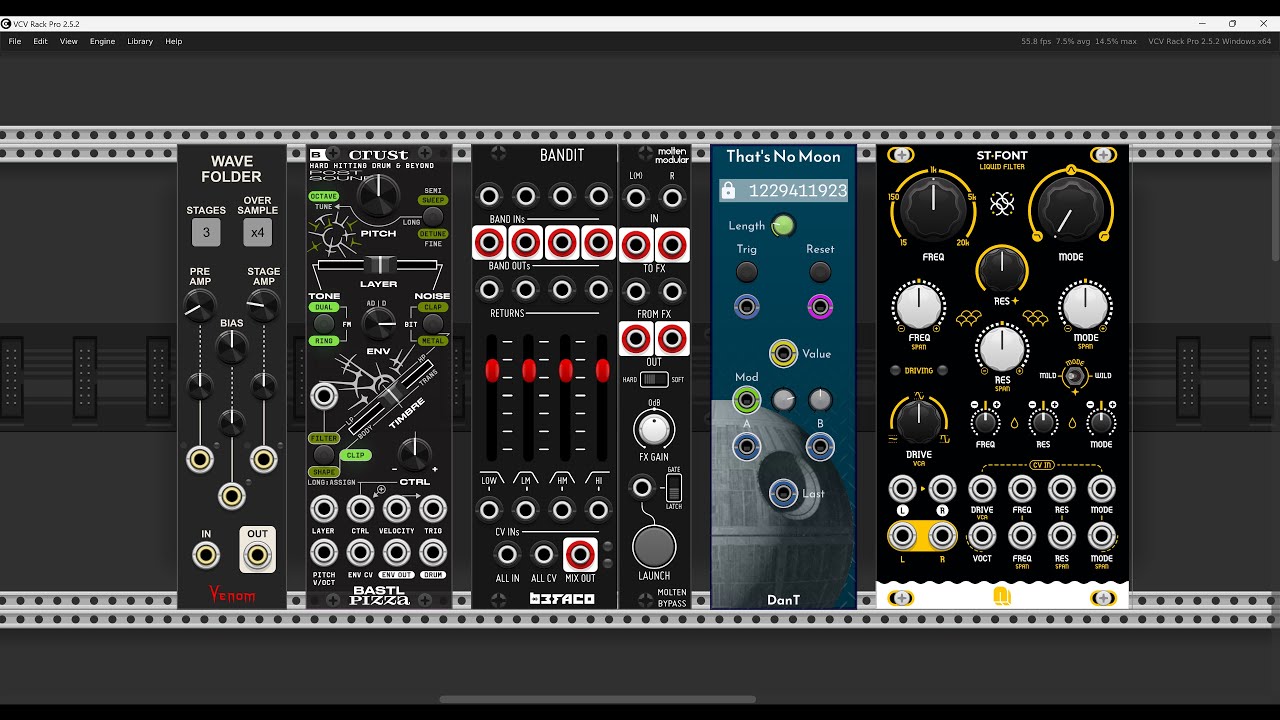The image size is (1280, 720).
Task: Click the SHAPE button on Crust
Action: [323, 472]
